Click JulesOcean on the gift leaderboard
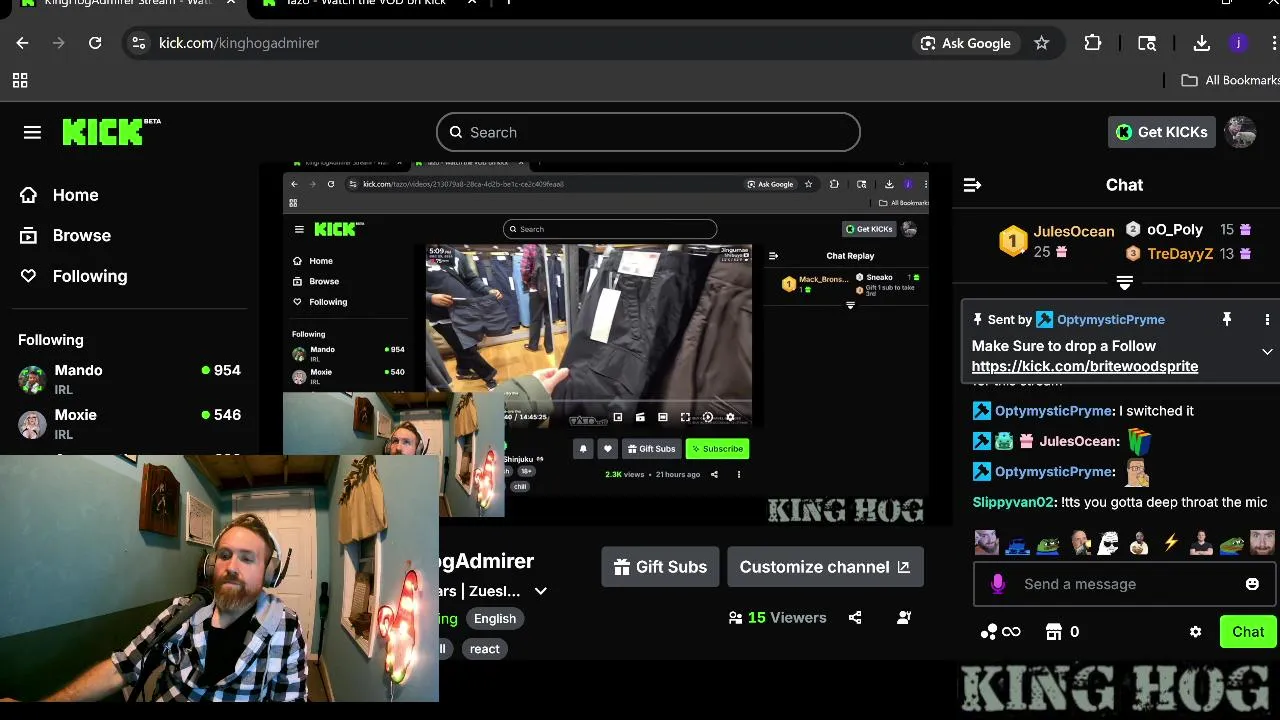This screenshot has height=720, width=1280. (1073, 231)
